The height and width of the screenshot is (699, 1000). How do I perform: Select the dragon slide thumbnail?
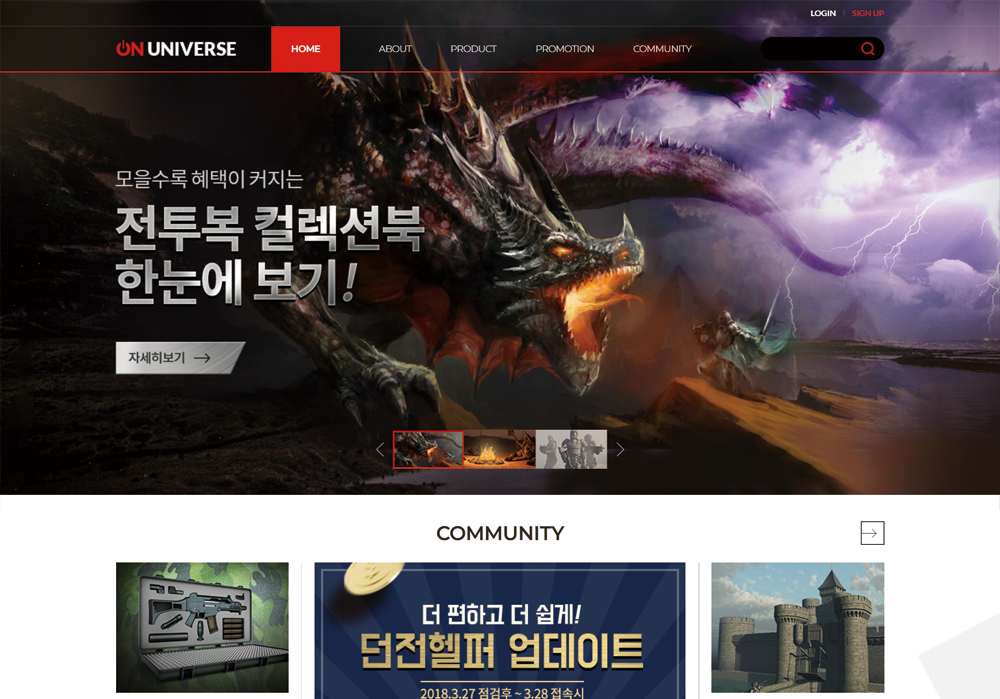(x=428, y=450)
